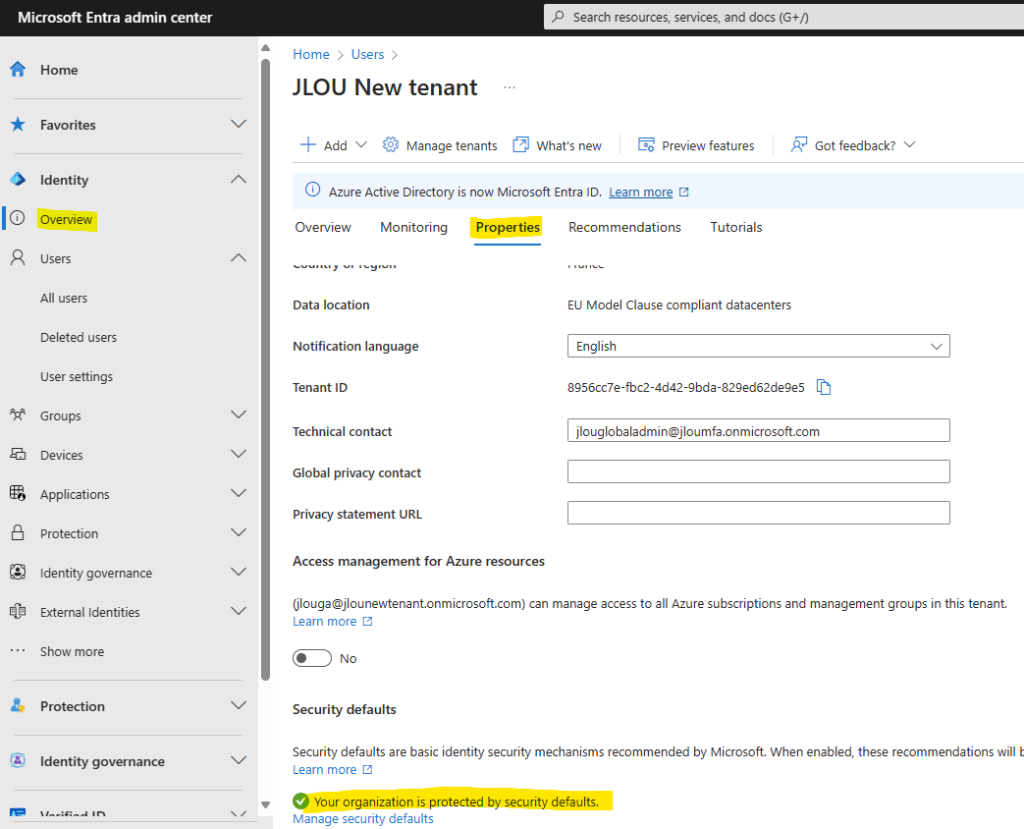Click the Show more ellipsis icon
The height and width of the screenshot is (829, 1024).
(x=18, y=651)
